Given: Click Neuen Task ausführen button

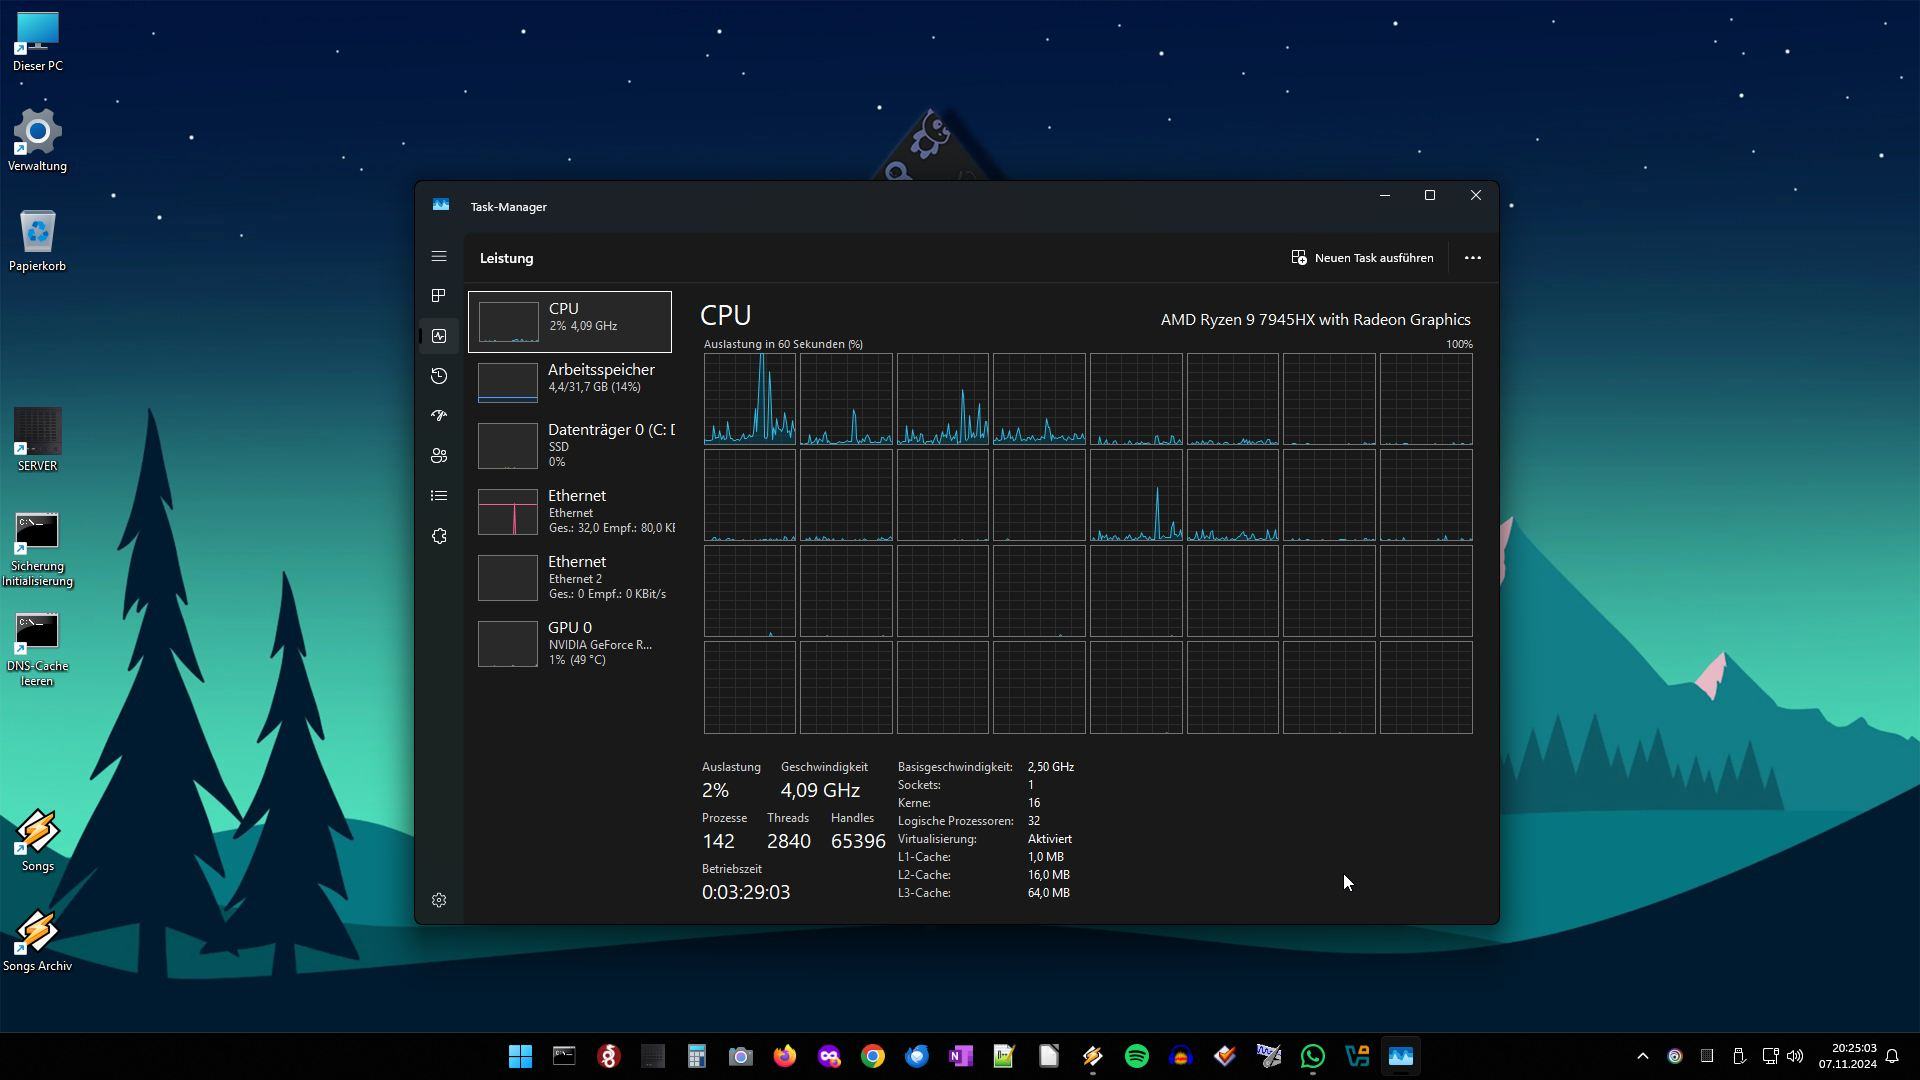Looking at the screenshot, I should click(1362, 258).
